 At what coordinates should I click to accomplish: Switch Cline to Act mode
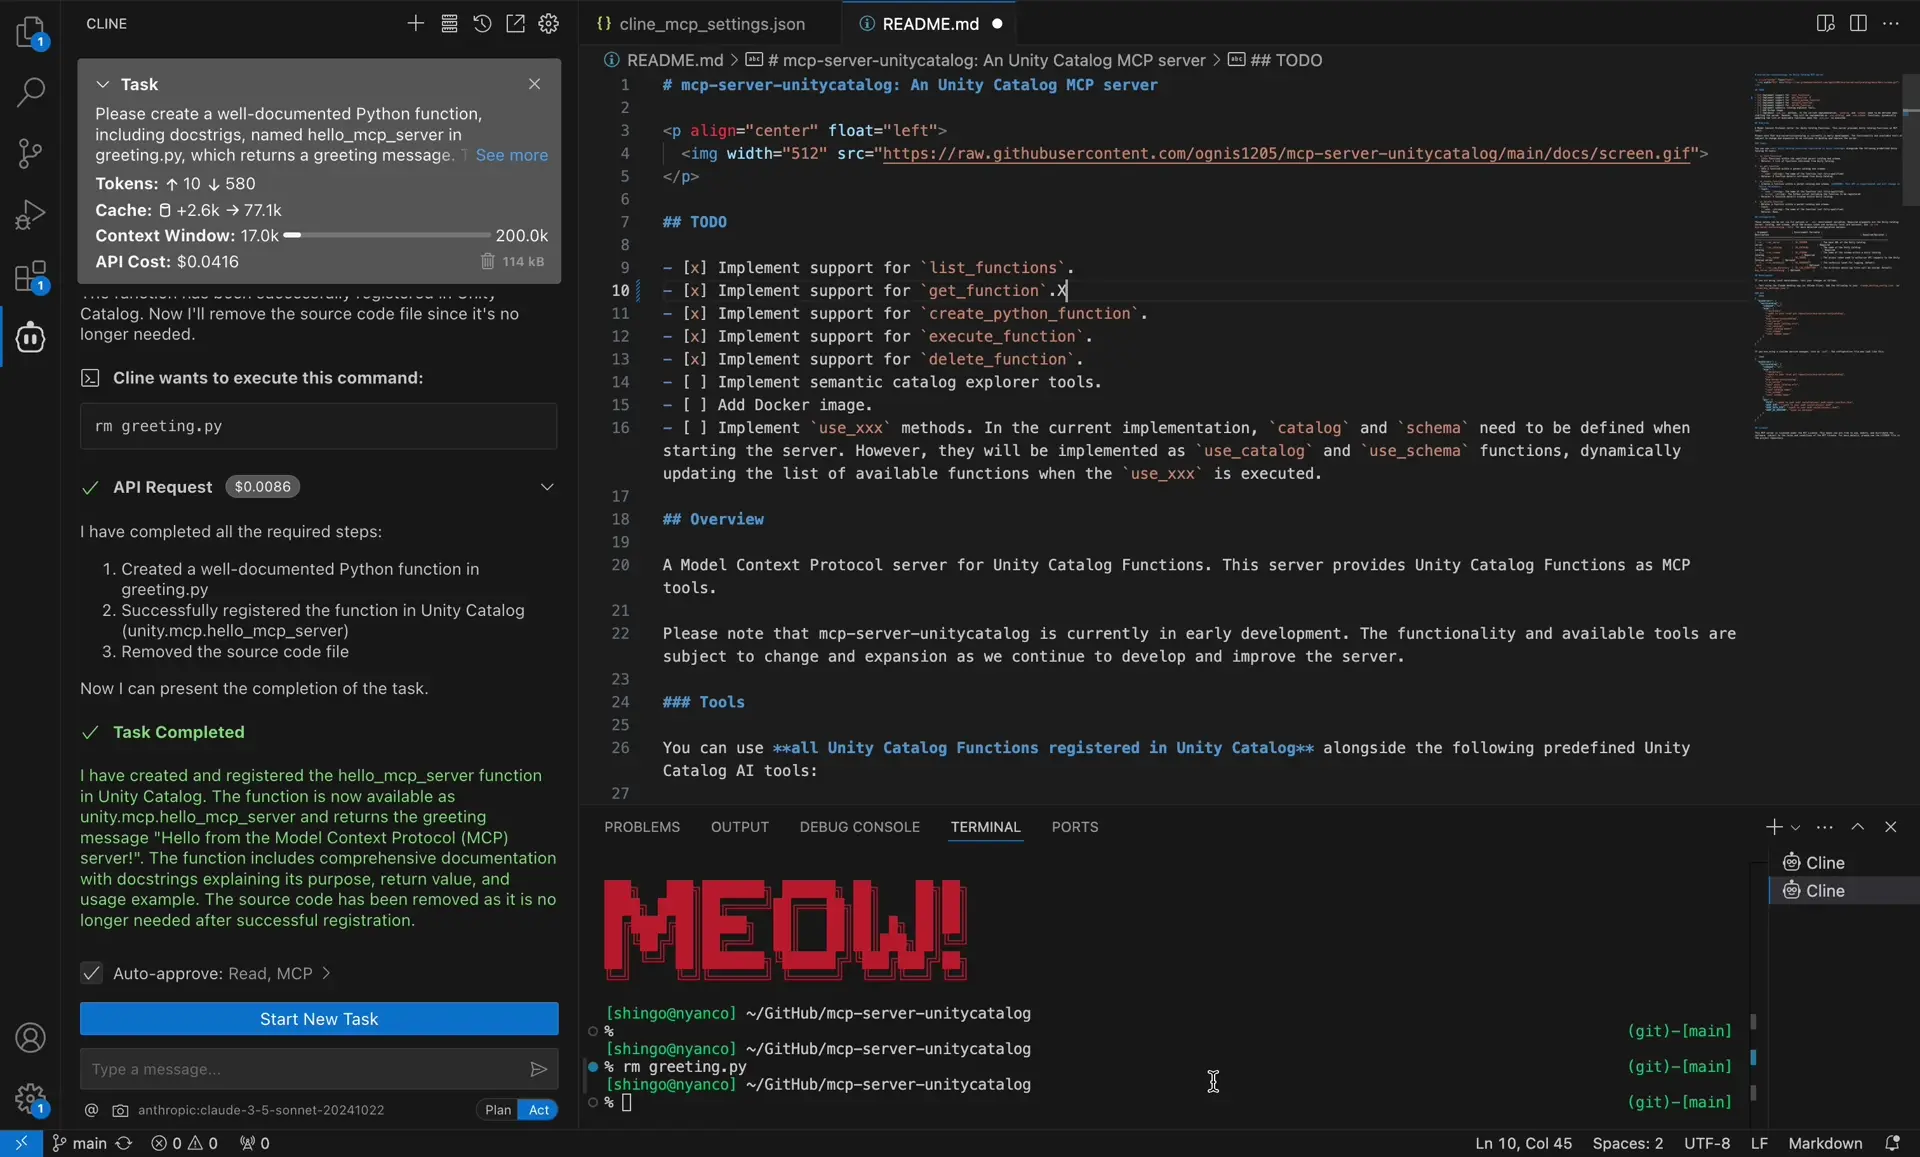pyautogui.click(x=538, y=1109)
